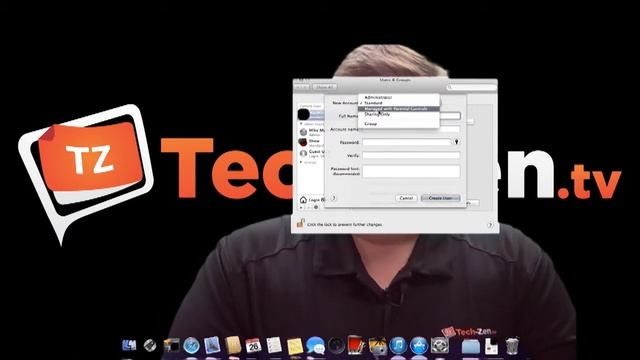Choose Standard account type

click(398, 103)
